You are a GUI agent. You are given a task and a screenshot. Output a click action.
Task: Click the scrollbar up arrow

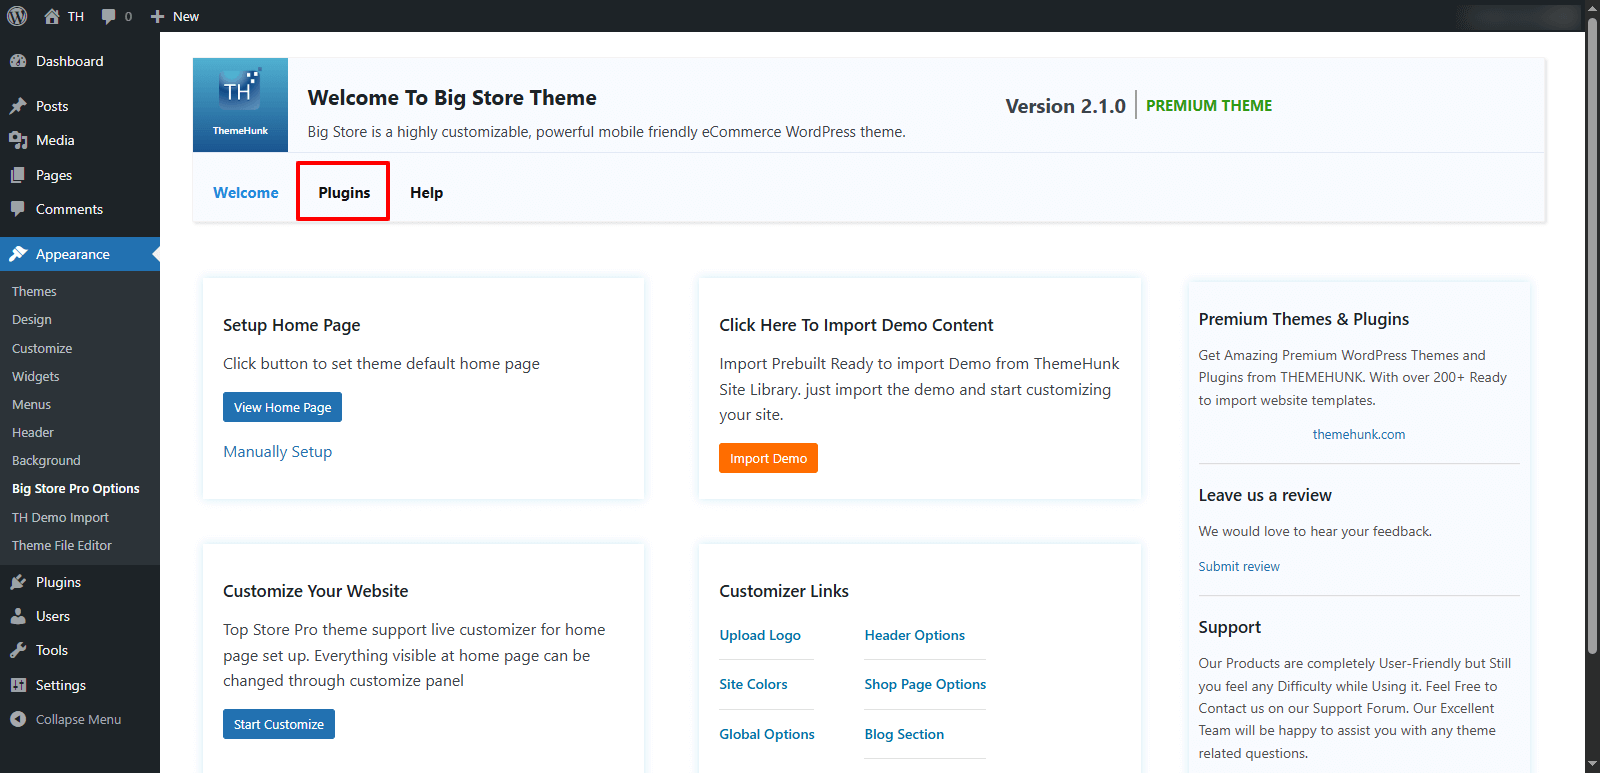1592,8
